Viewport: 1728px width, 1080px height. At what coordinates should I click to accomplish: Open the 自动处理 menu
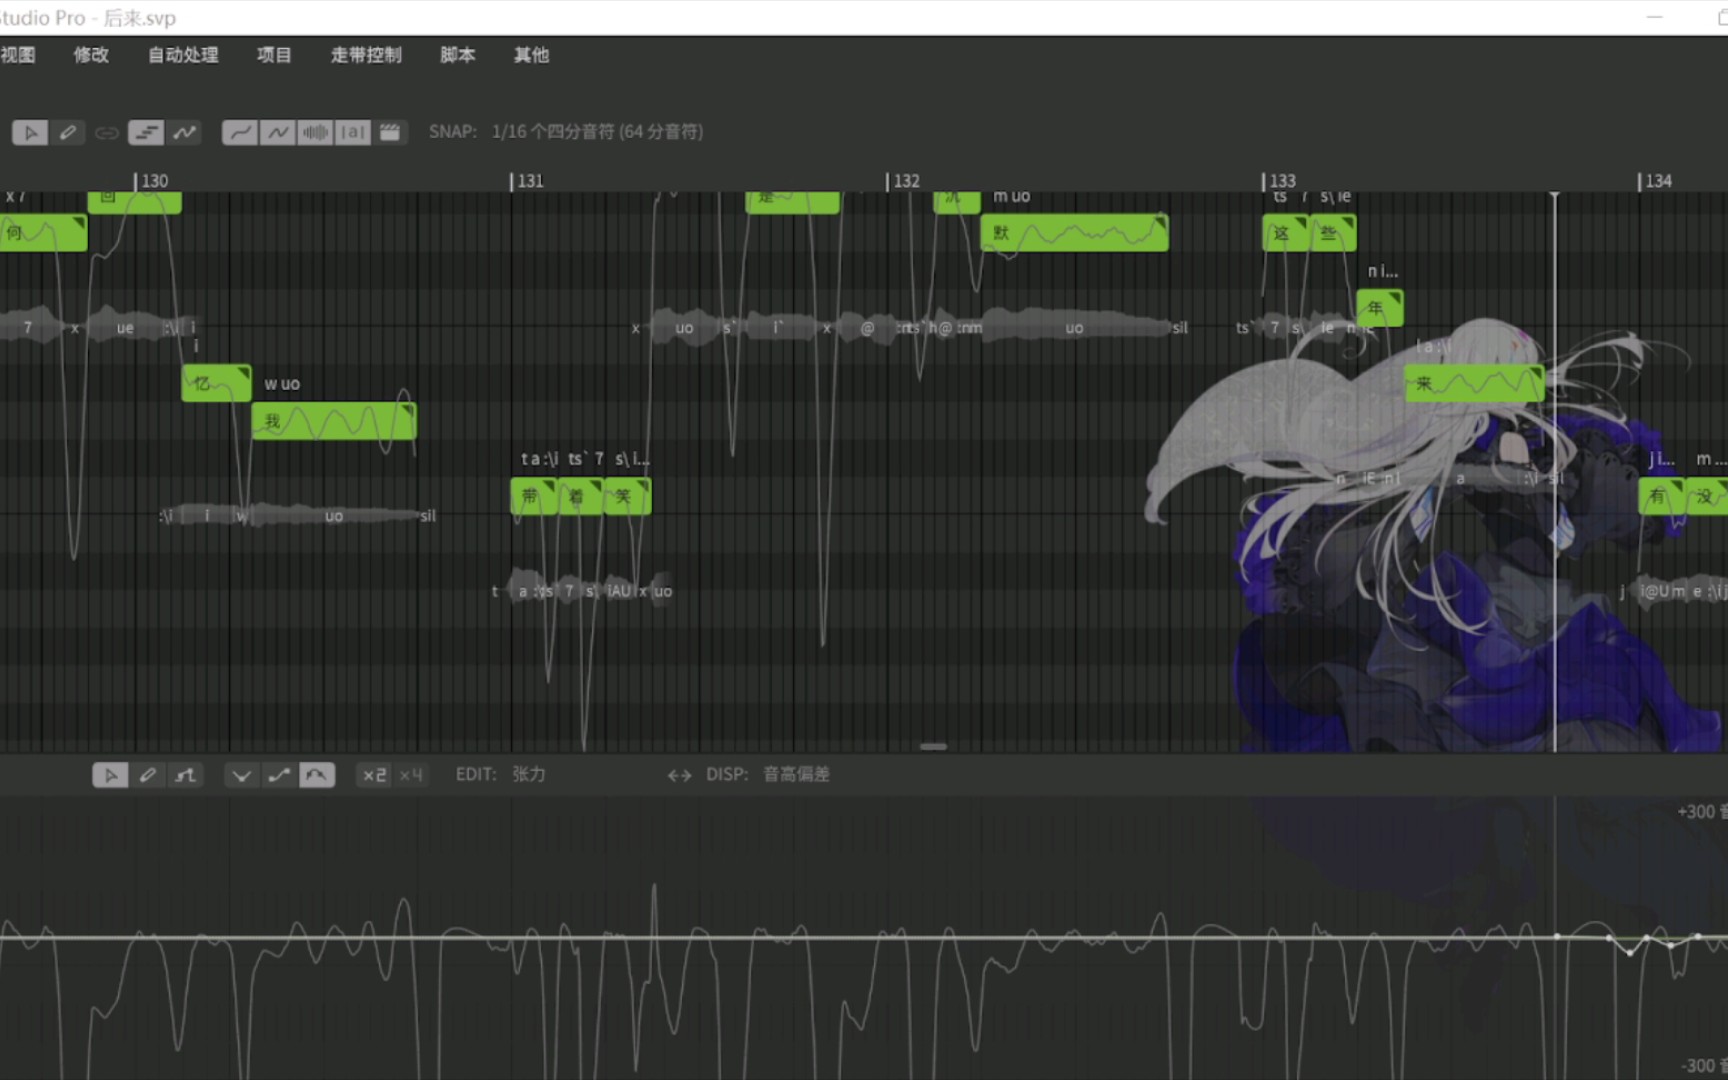pos(183,55)
